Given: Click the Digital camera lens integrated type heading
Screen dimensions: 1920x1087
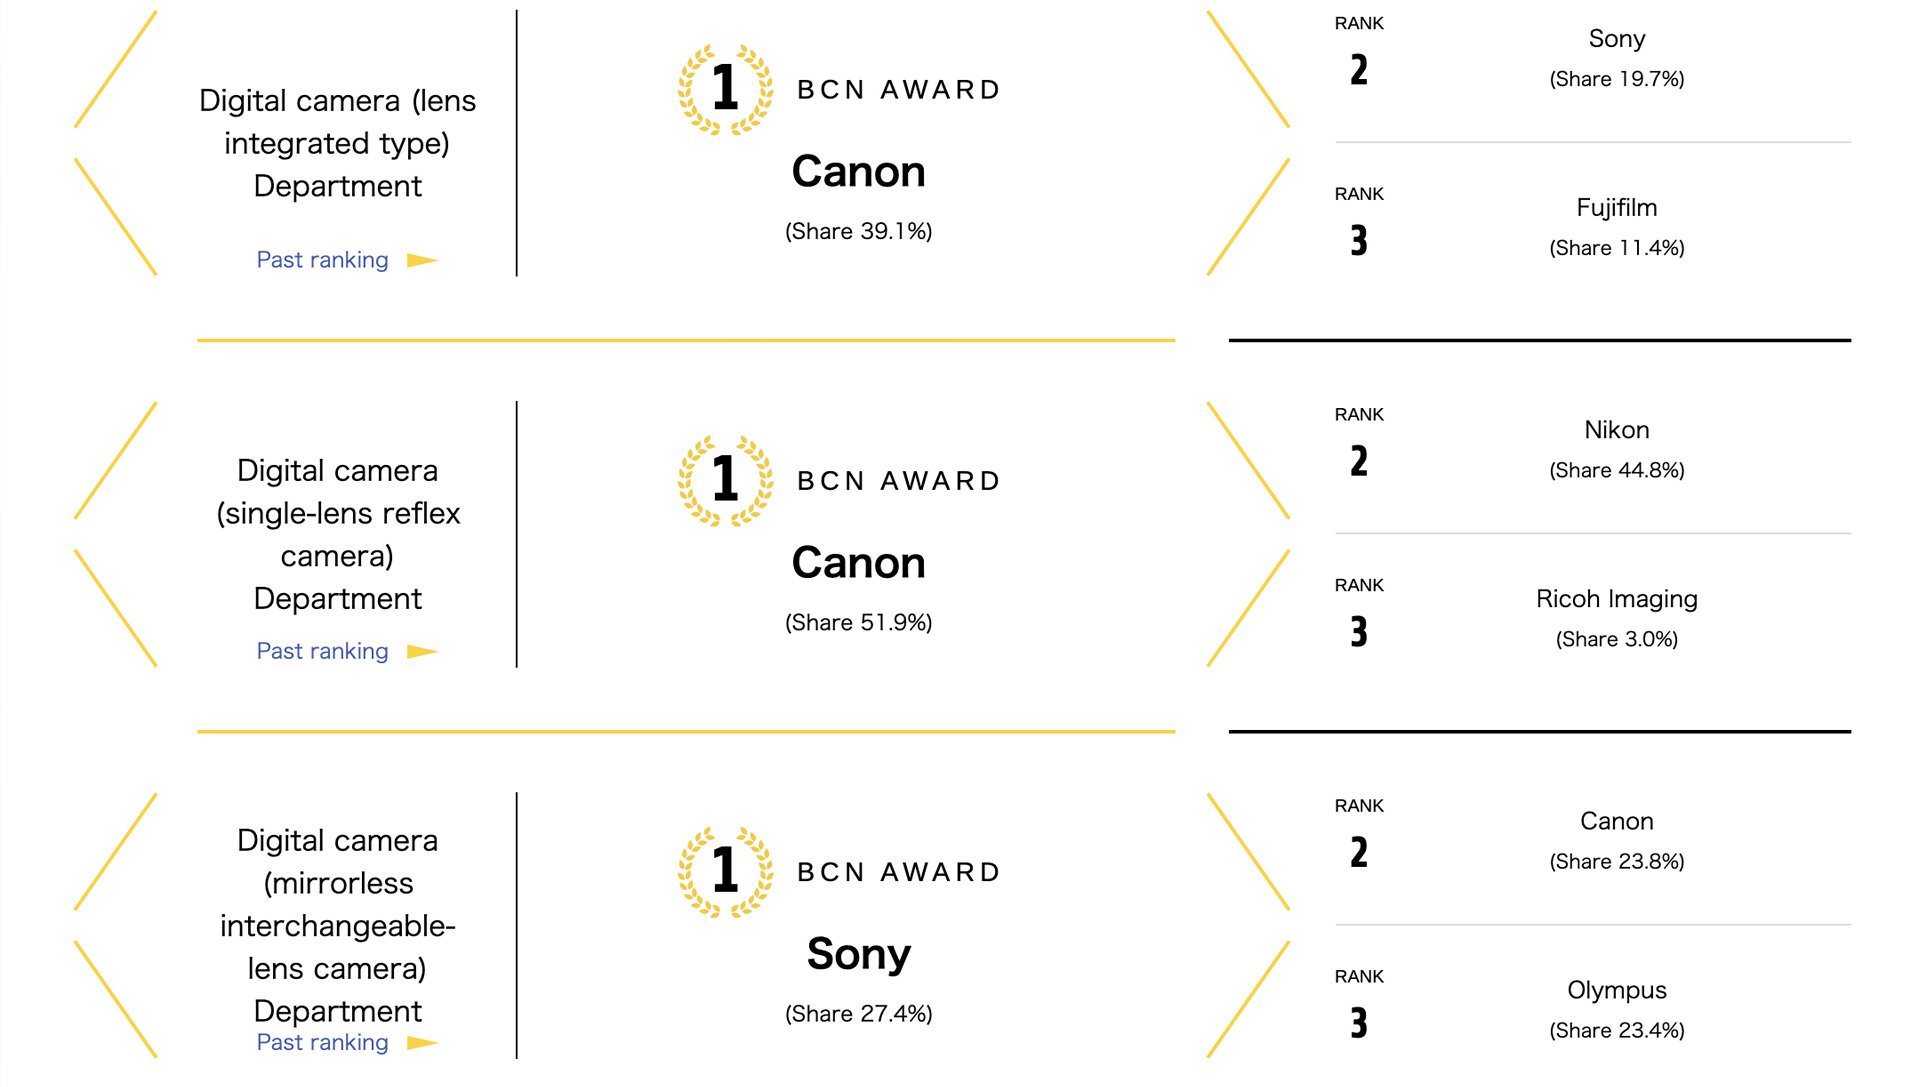Looking at the screenshot, I should coord(338,143).
